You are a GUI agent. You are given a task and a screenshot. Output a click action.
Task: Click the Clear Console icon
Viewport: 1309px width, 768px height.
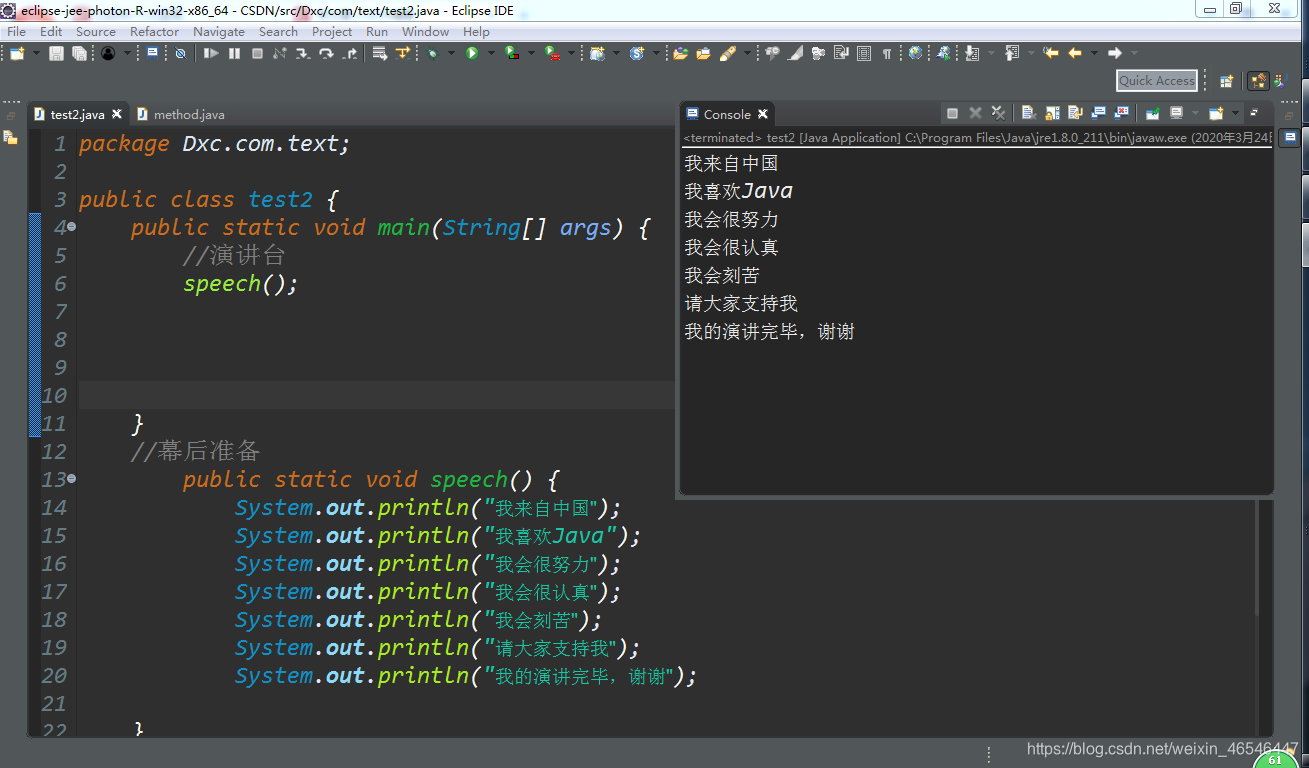(x=1029, y=114)
